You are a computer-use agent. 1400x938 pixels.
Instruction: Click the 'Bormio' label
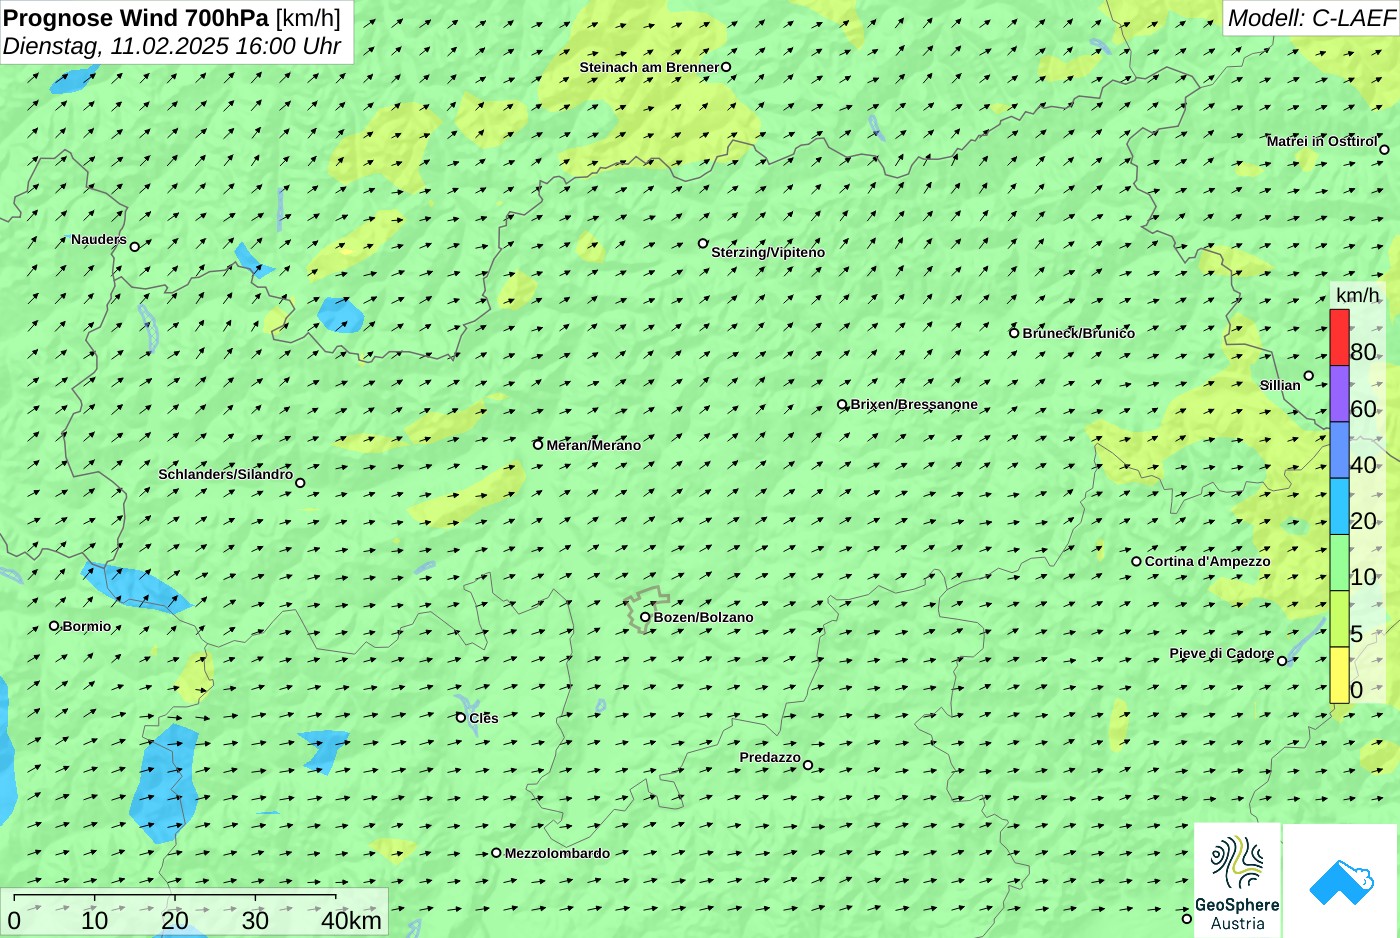coord(87,626)
